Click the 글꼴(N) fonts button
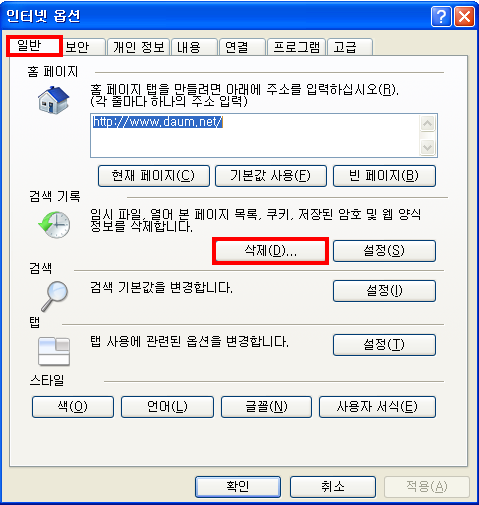Viewport: 479px width, 505px height. click(266, 407)
